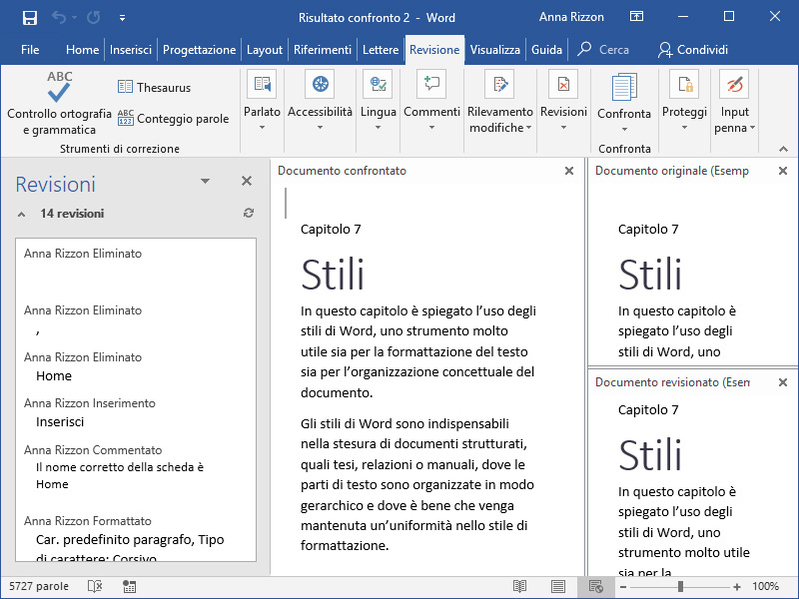
Task: Click the Save icon in the title bar
Action: coord(30,18)
